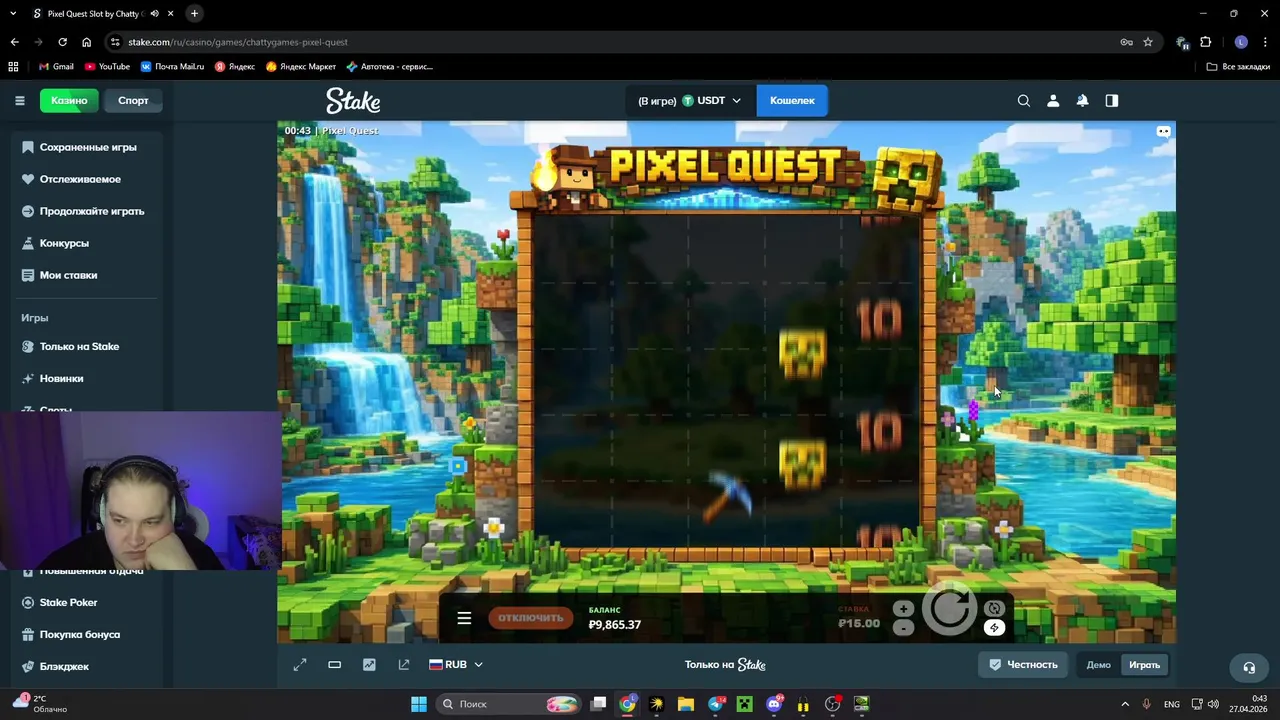1280x720 pixels.
Task: Open File Explorer from the taskbar
Action: pos(686,704)
